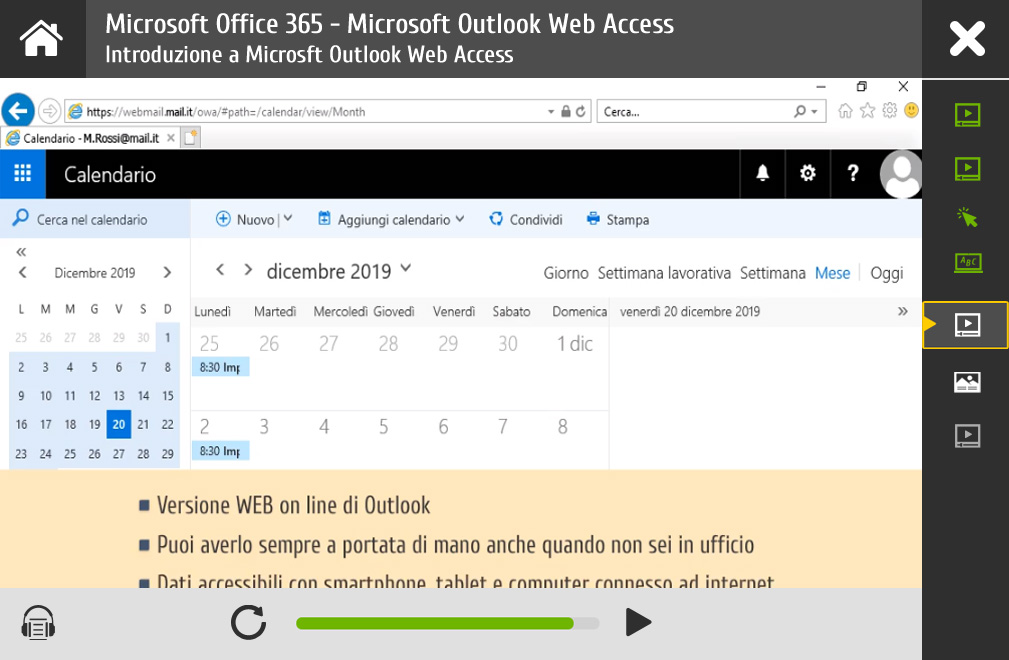Open the address bar history dropdown arrow
1009x660 pixels.
(x=551, y=111)
